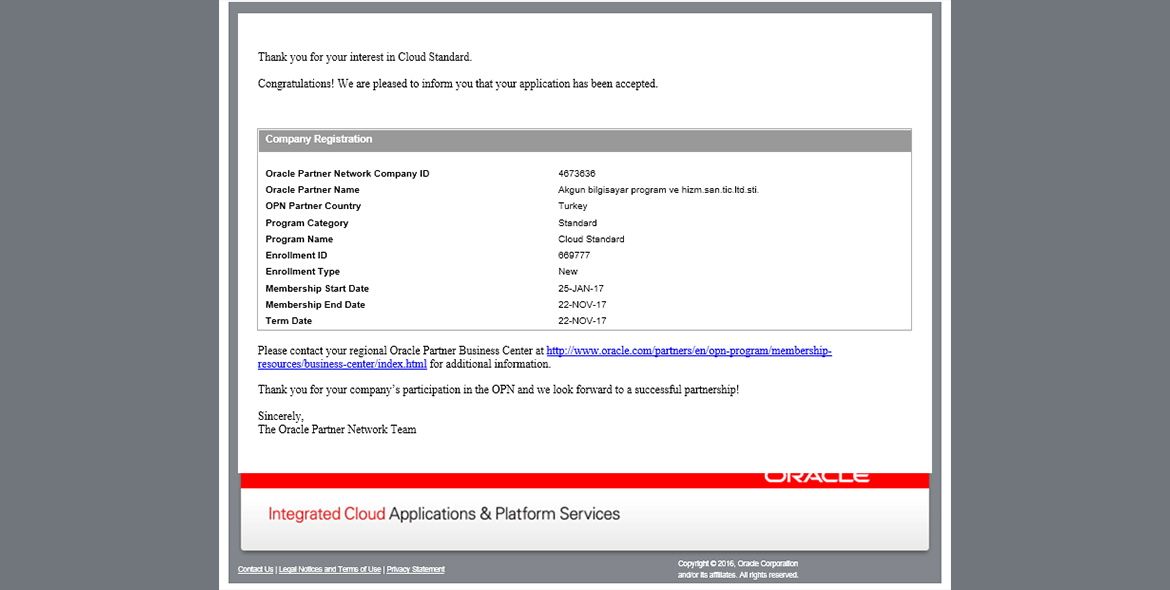
Task: Select the company ID value 4673636
Action: click(577, 174)
